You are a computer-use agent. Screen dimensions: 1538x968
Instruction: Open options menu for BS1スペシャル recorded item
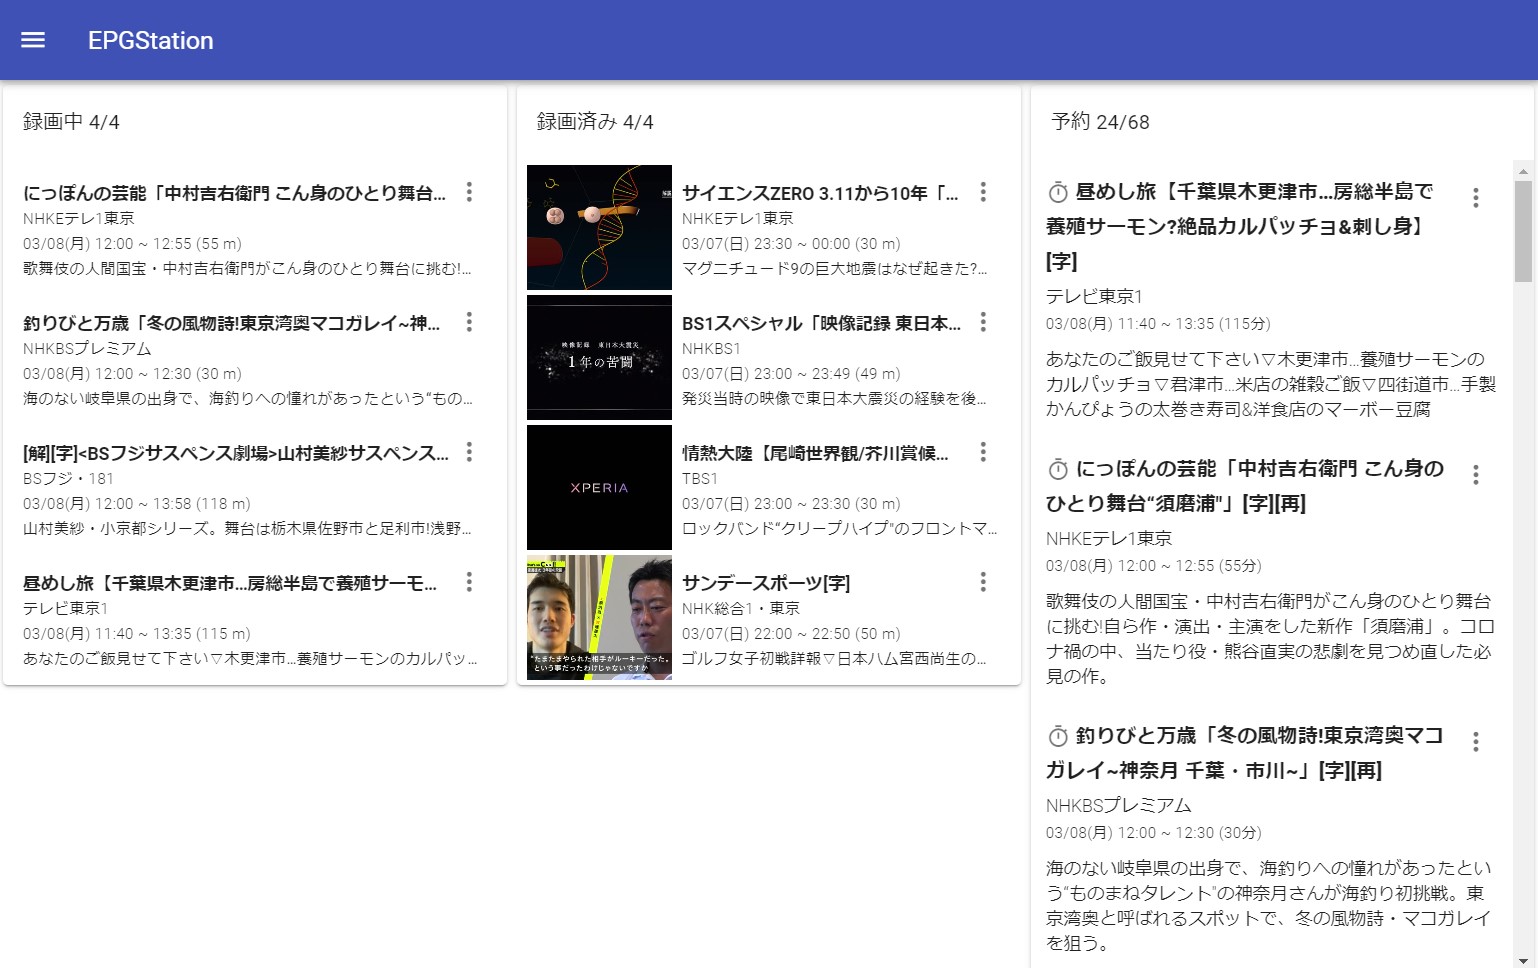[x=983, y=322]
